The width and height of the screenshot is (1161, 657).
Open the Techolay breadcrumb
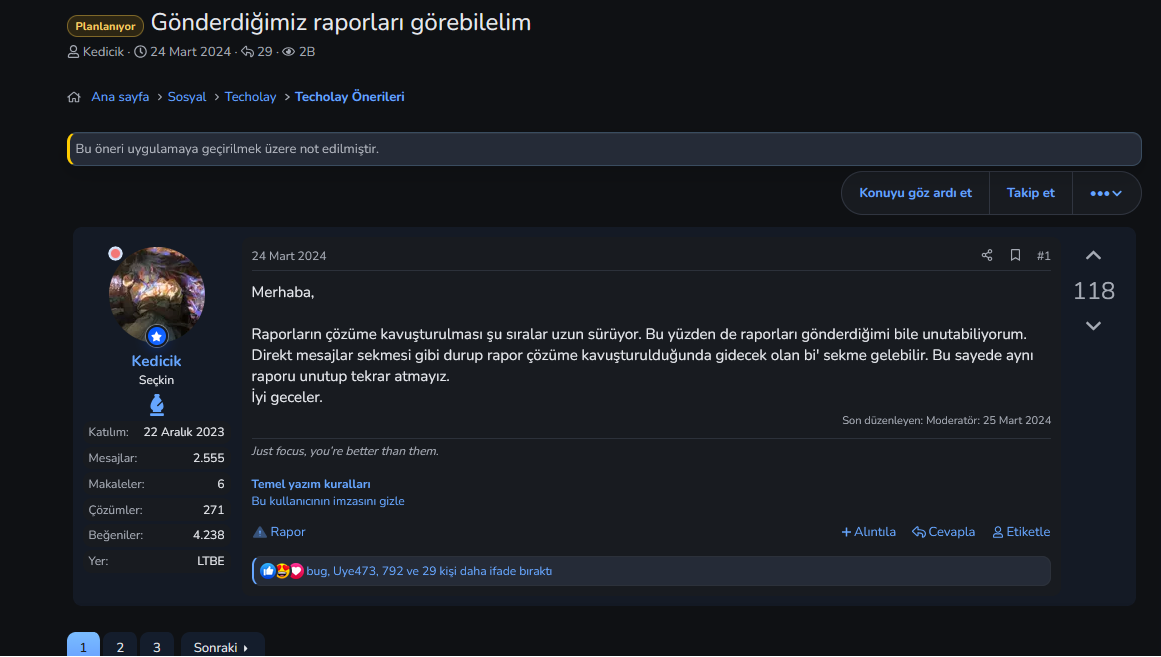250,97
